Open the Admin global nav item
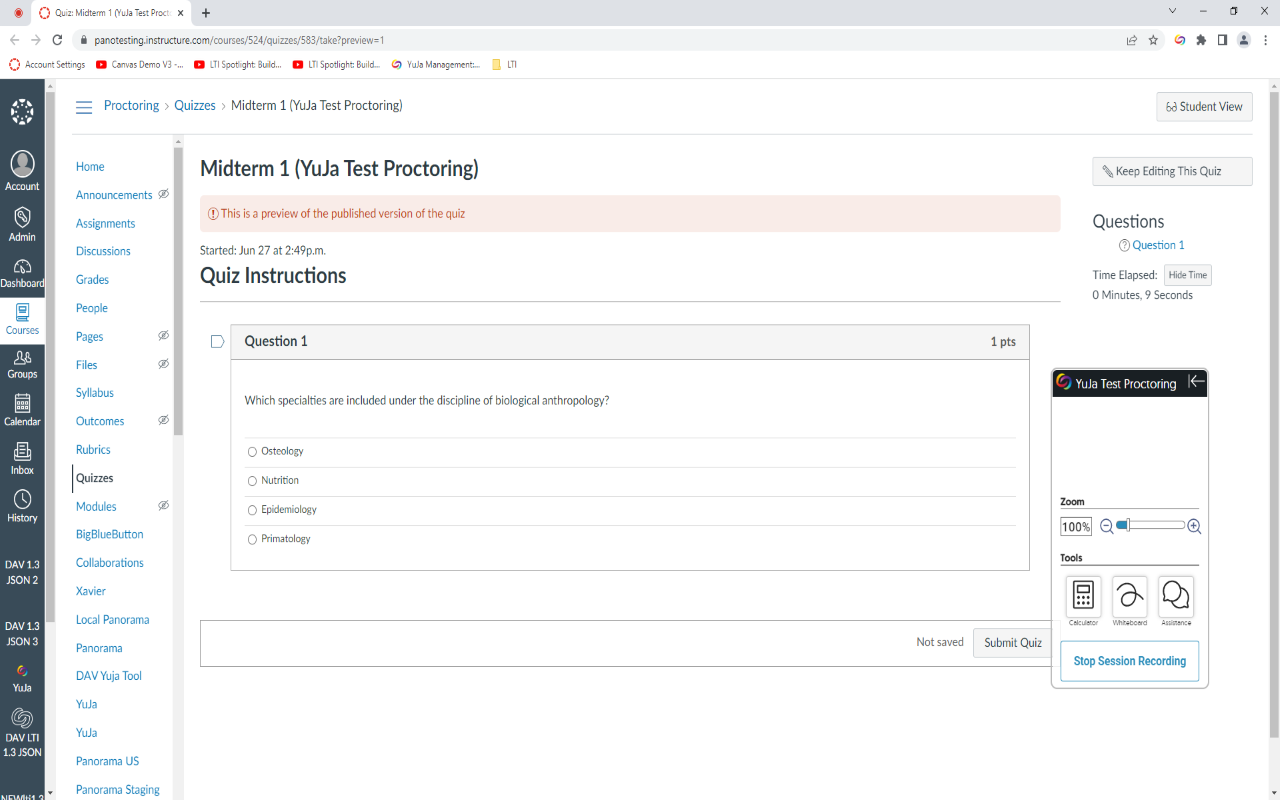 point(22,224)
